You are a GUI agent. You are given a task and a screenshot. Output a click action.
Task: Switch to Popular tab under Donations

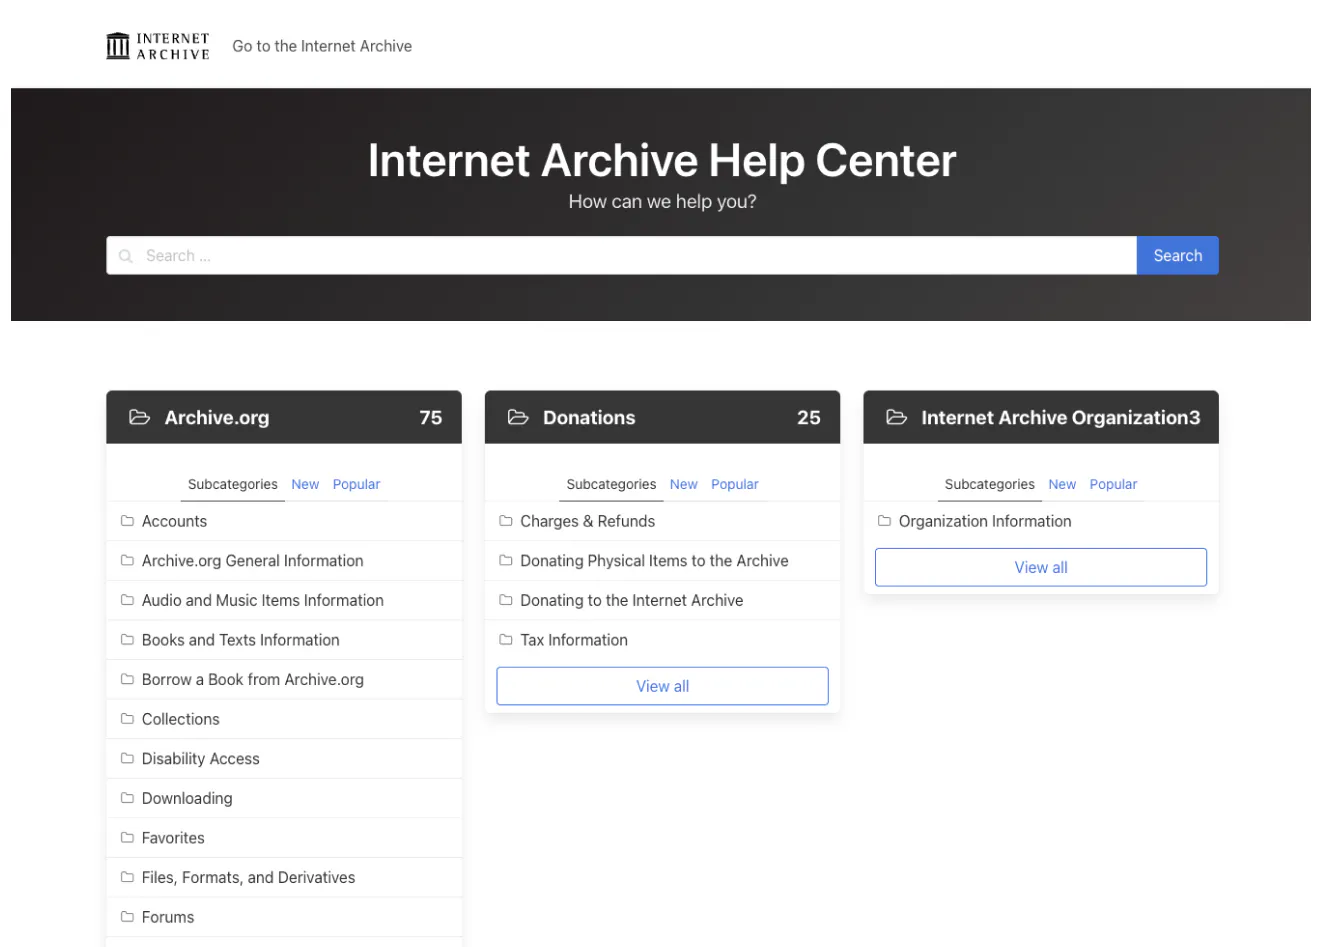click(x=734, y=484)
